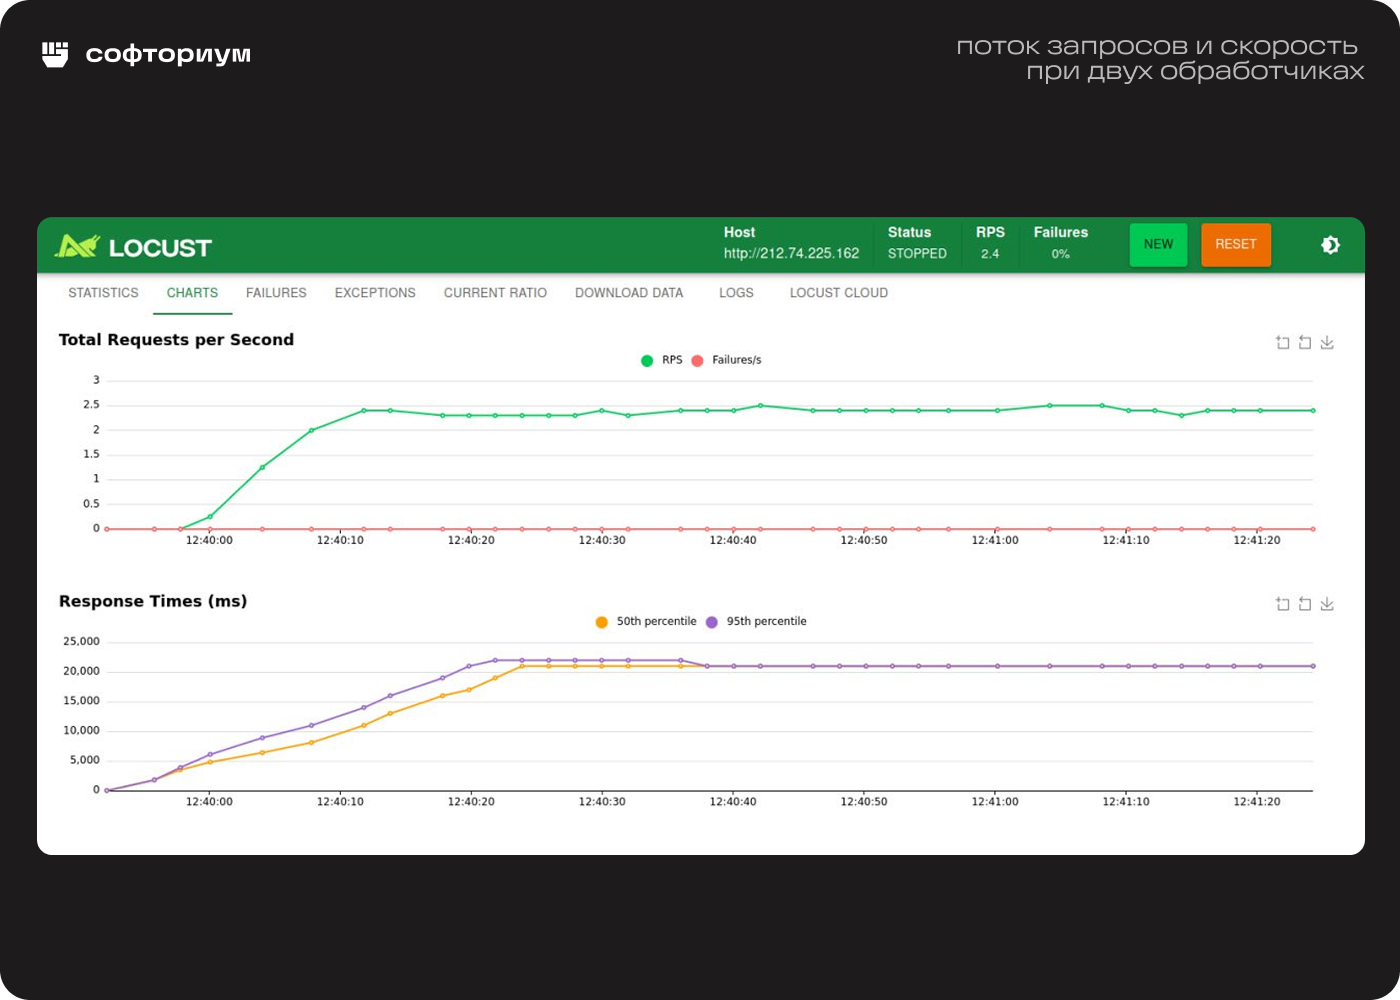
Task: Switch to the Statistics tab
Action: pos(103,293)
